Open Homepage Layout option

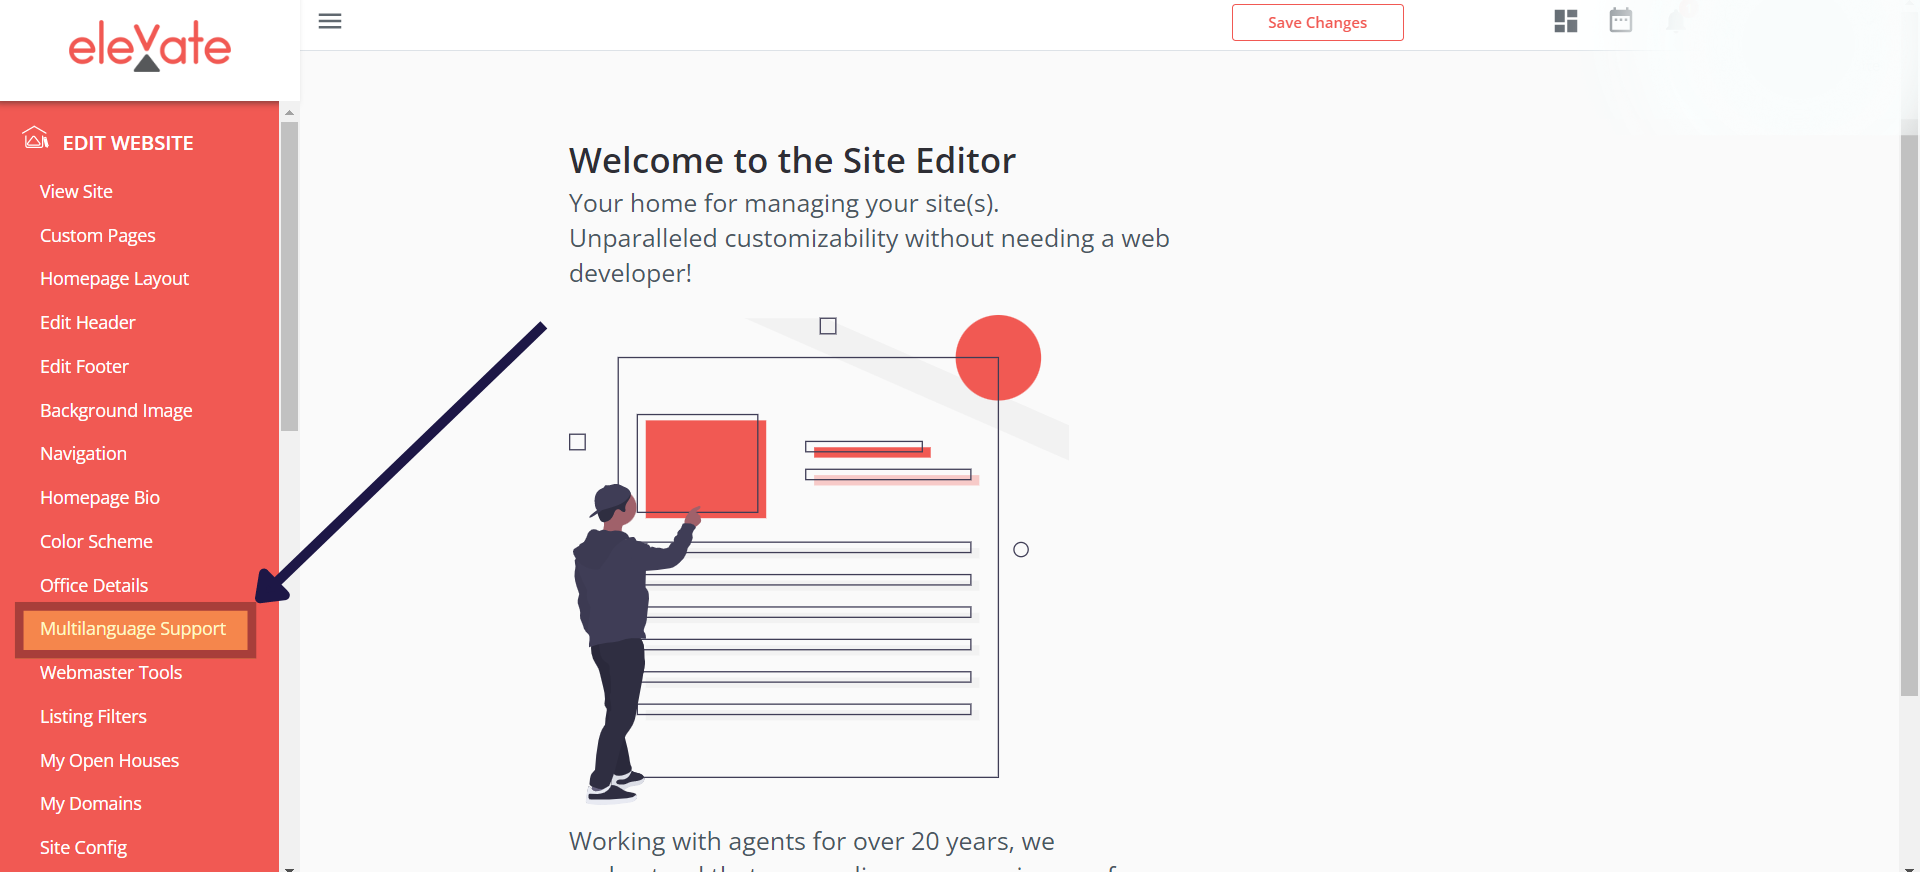coord(114,279)
